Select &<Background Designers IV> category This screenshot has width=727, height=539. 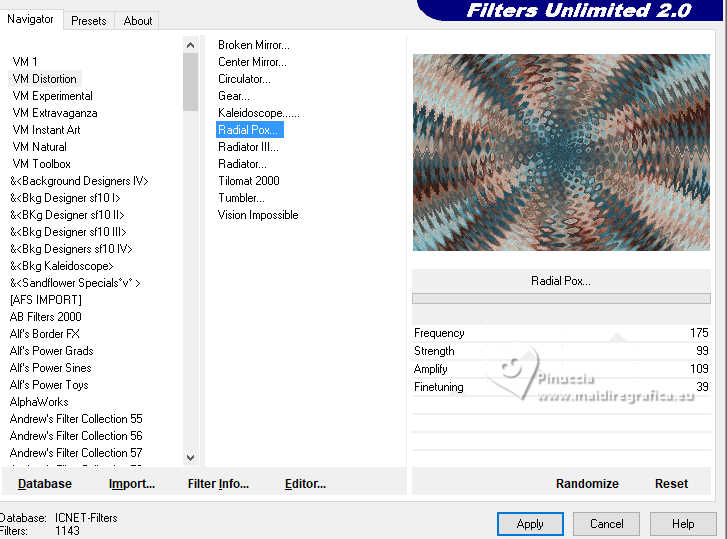(x=79, y=181)
